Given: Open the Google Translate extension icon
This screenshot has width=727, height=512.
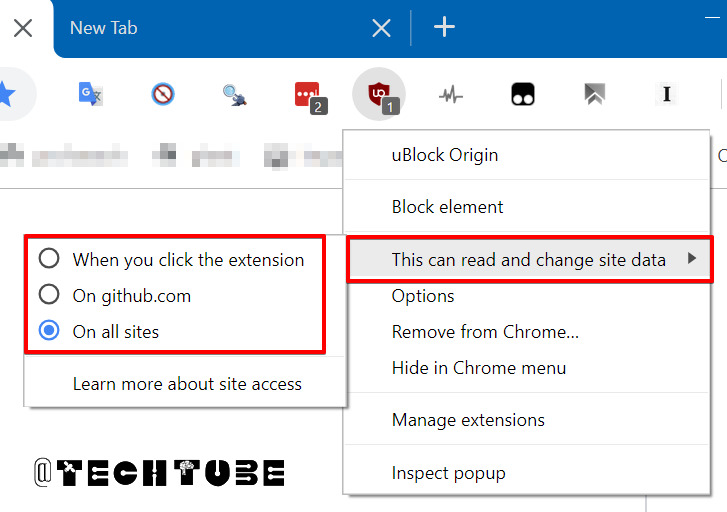Looking at the screenshot, I should point(91,94).
